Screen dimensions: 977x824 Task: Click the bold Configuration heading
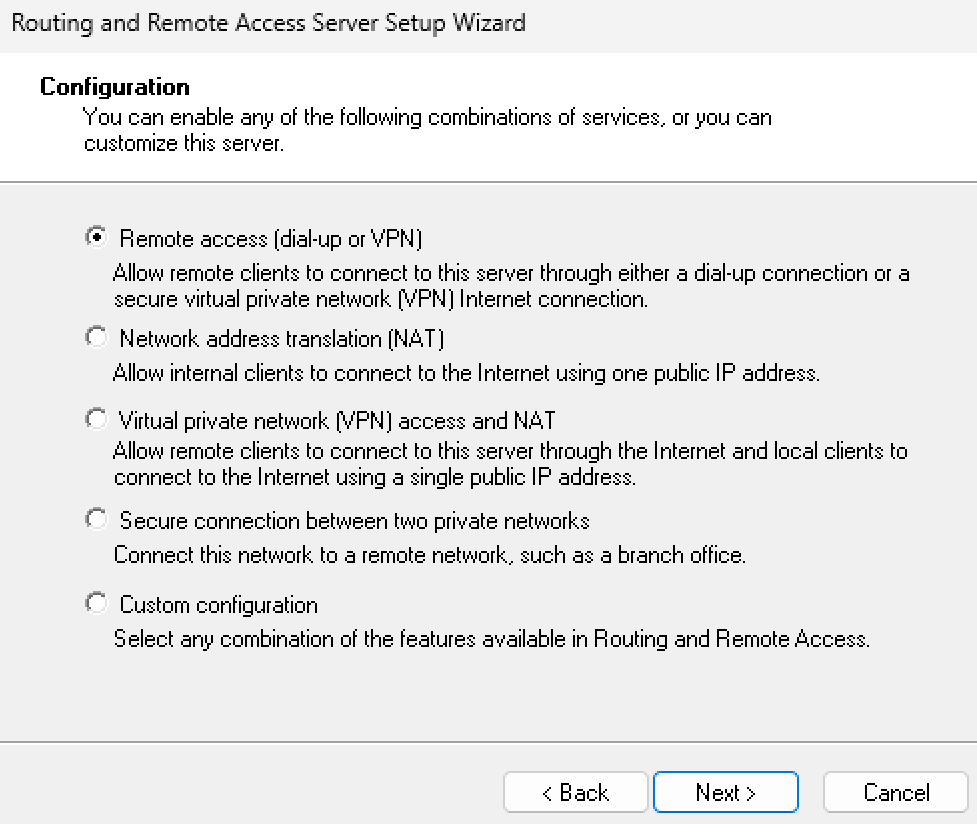click(114, 88)
